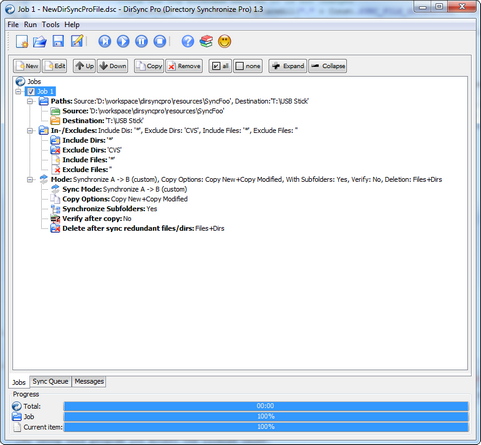Click the stacked books icon
481x445 pixels.
point(206,42)
